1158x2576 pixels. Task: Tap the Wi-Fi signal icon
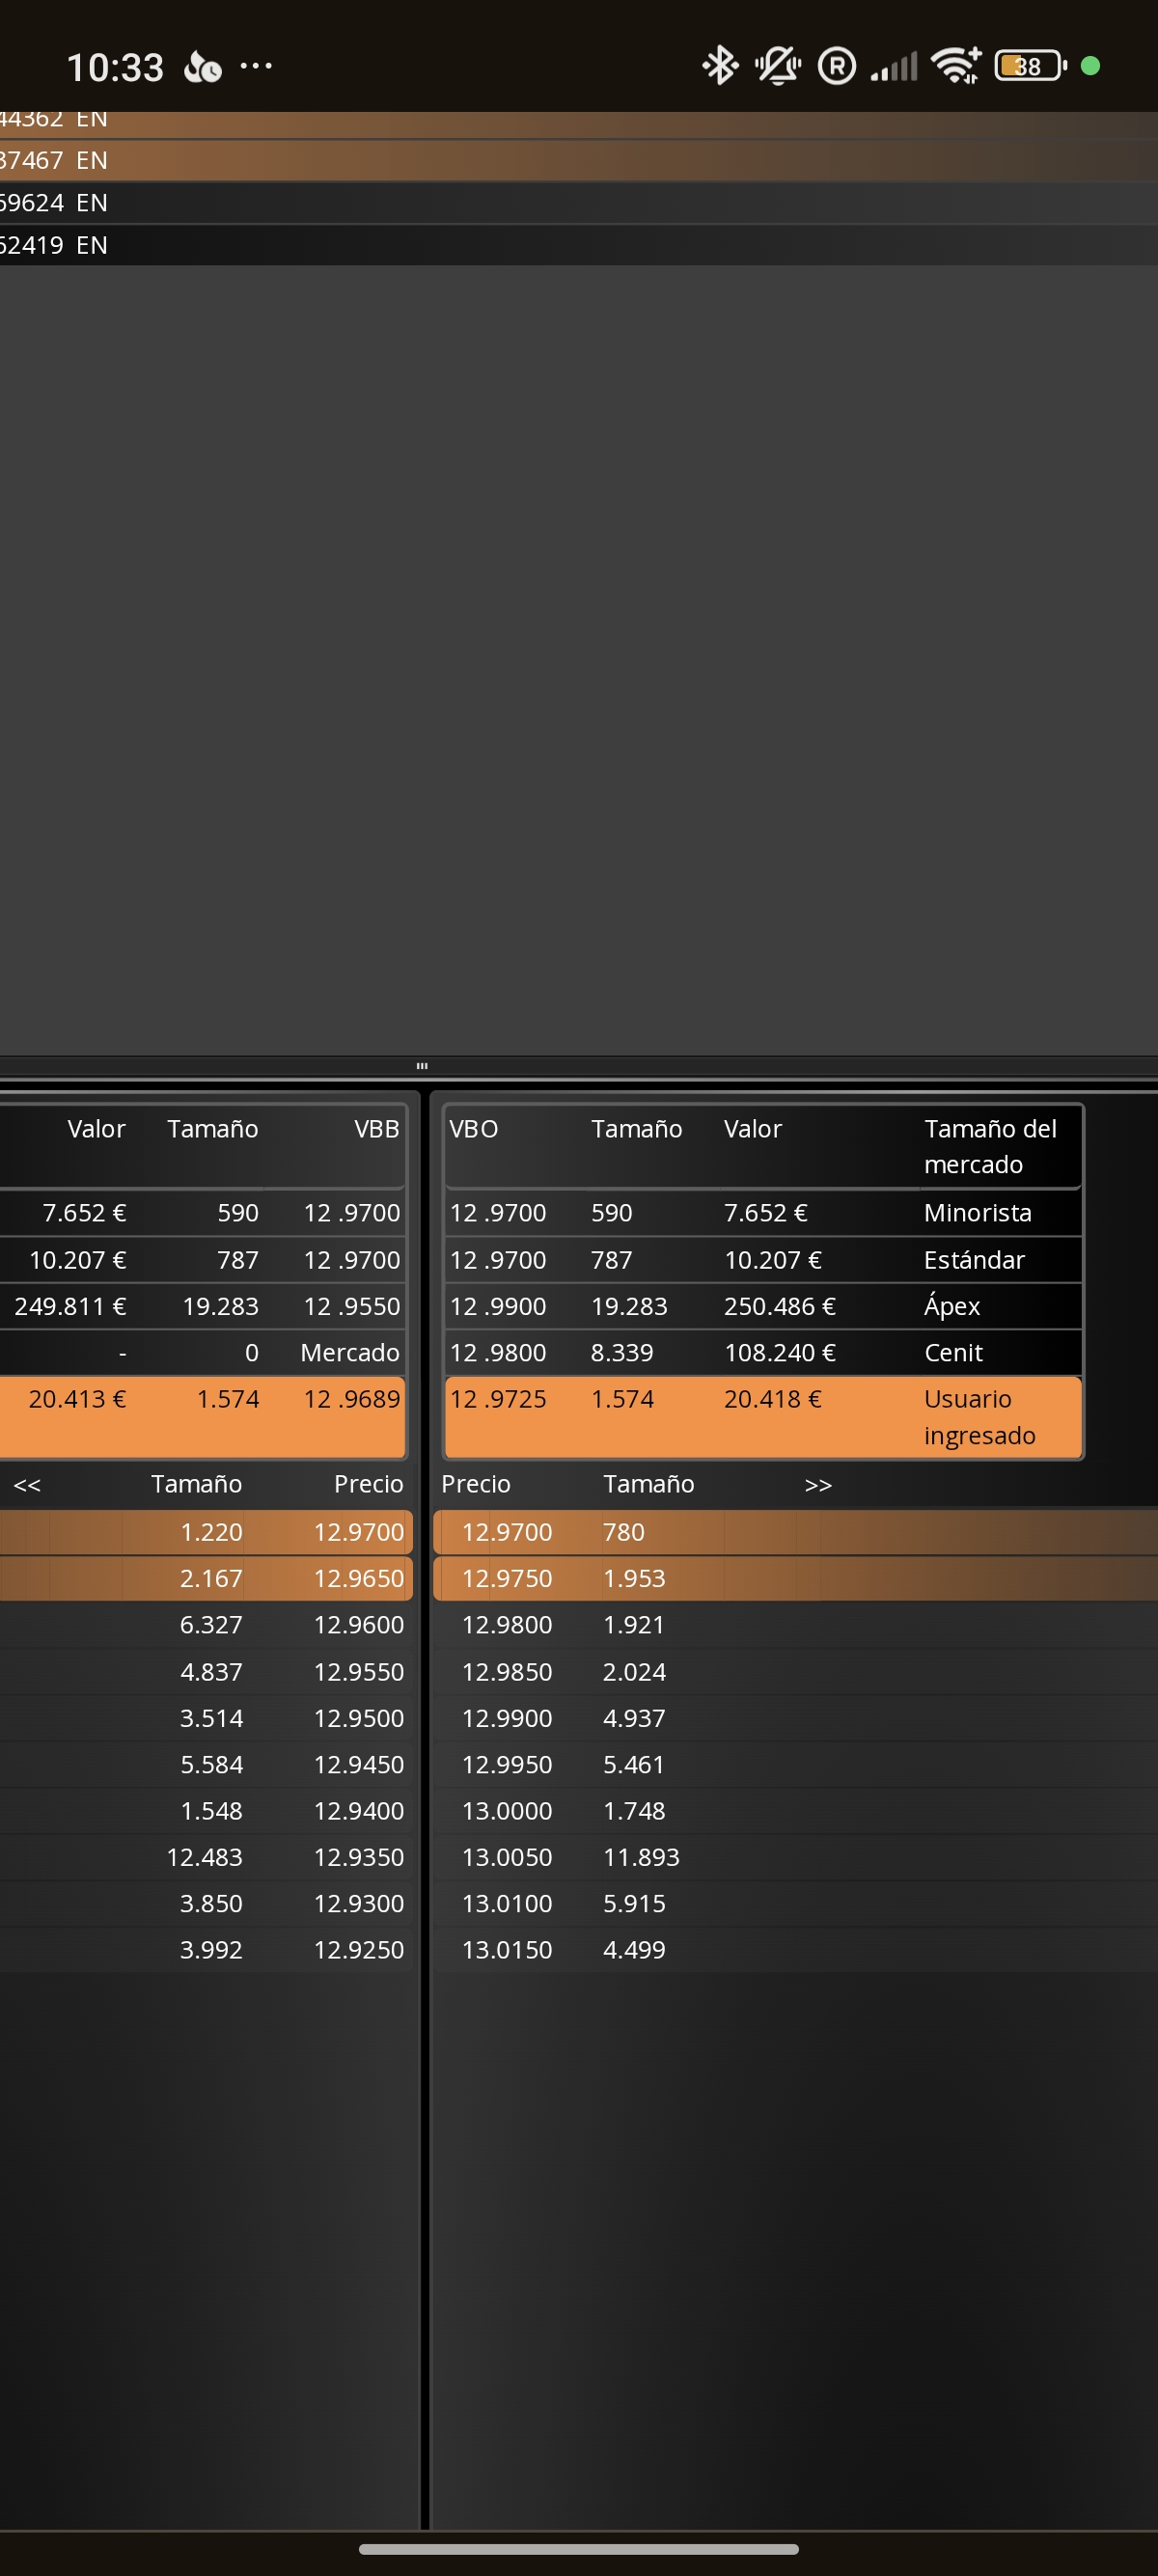(955, 66)
